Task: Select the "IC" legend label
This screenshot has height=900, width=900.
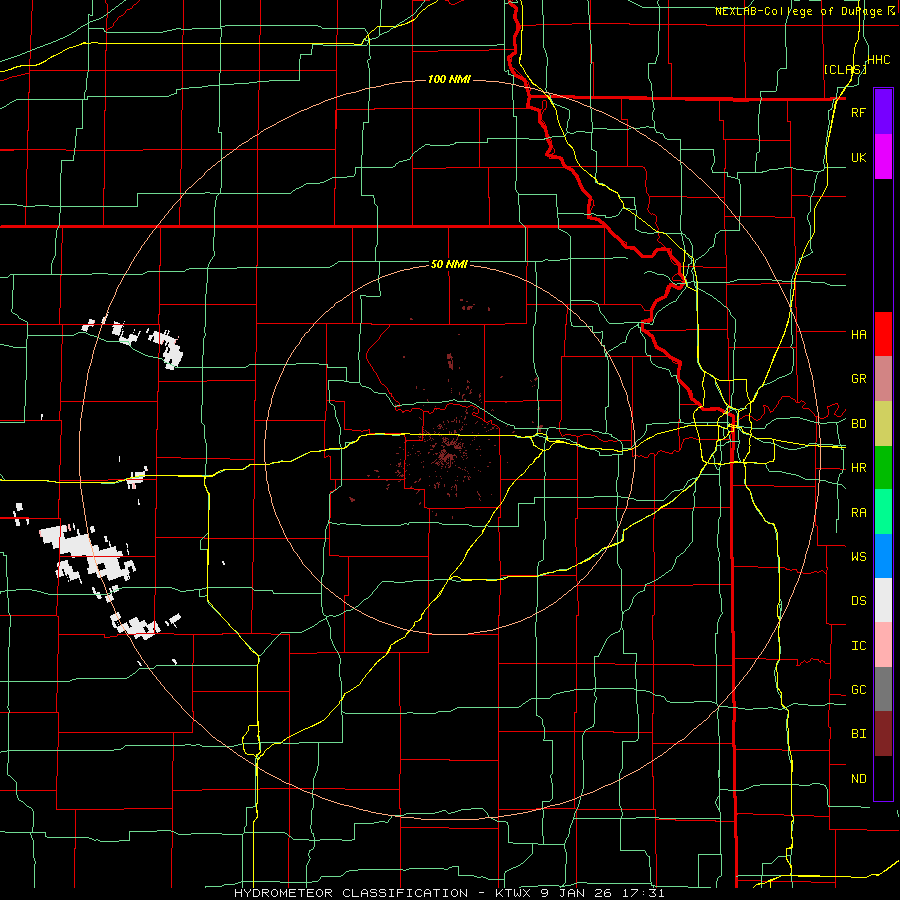Action: pos(858,645)
